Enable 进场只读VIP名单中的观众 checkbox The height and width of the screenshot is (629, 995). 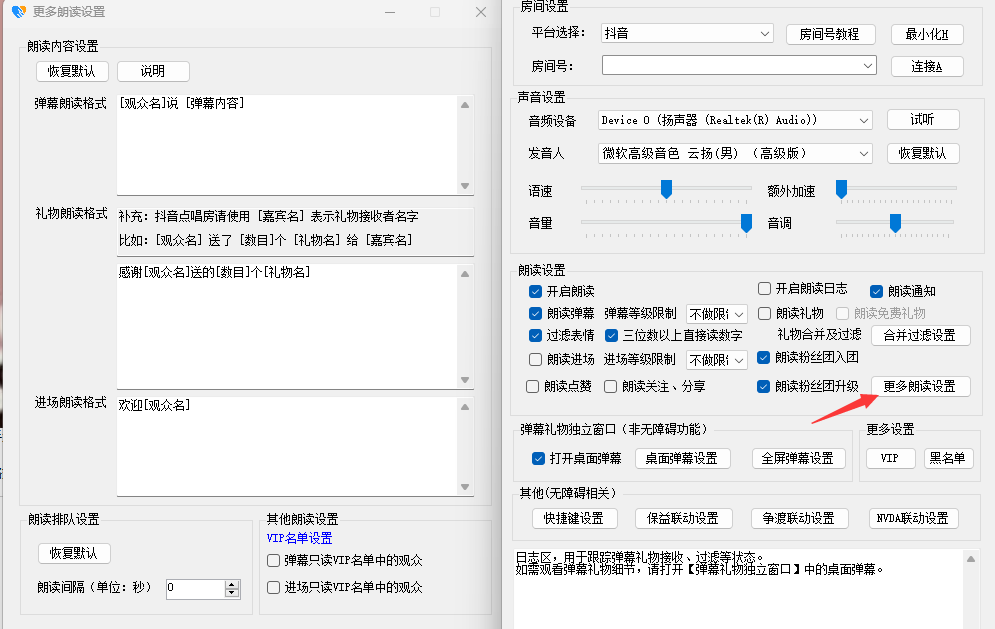[x=273, y=588]
